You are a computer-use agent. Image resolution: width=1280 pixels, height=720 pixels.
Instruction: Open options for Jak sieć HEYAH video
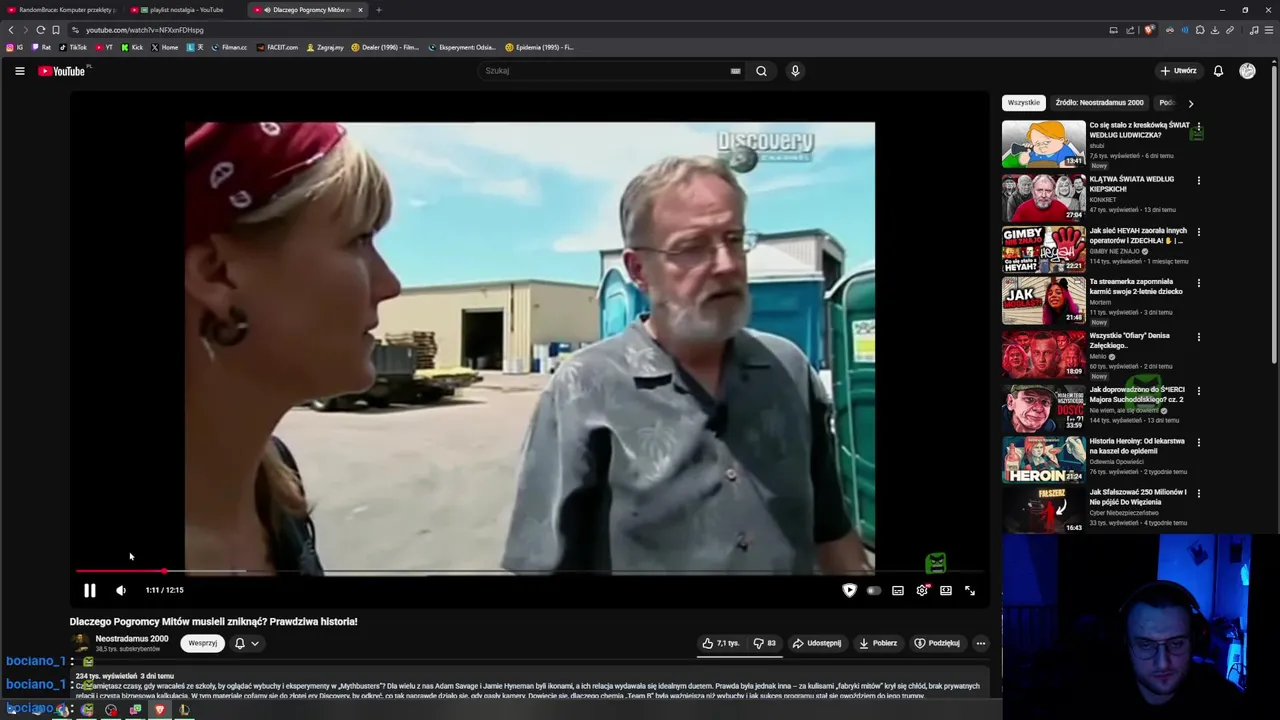(1198, 232)
